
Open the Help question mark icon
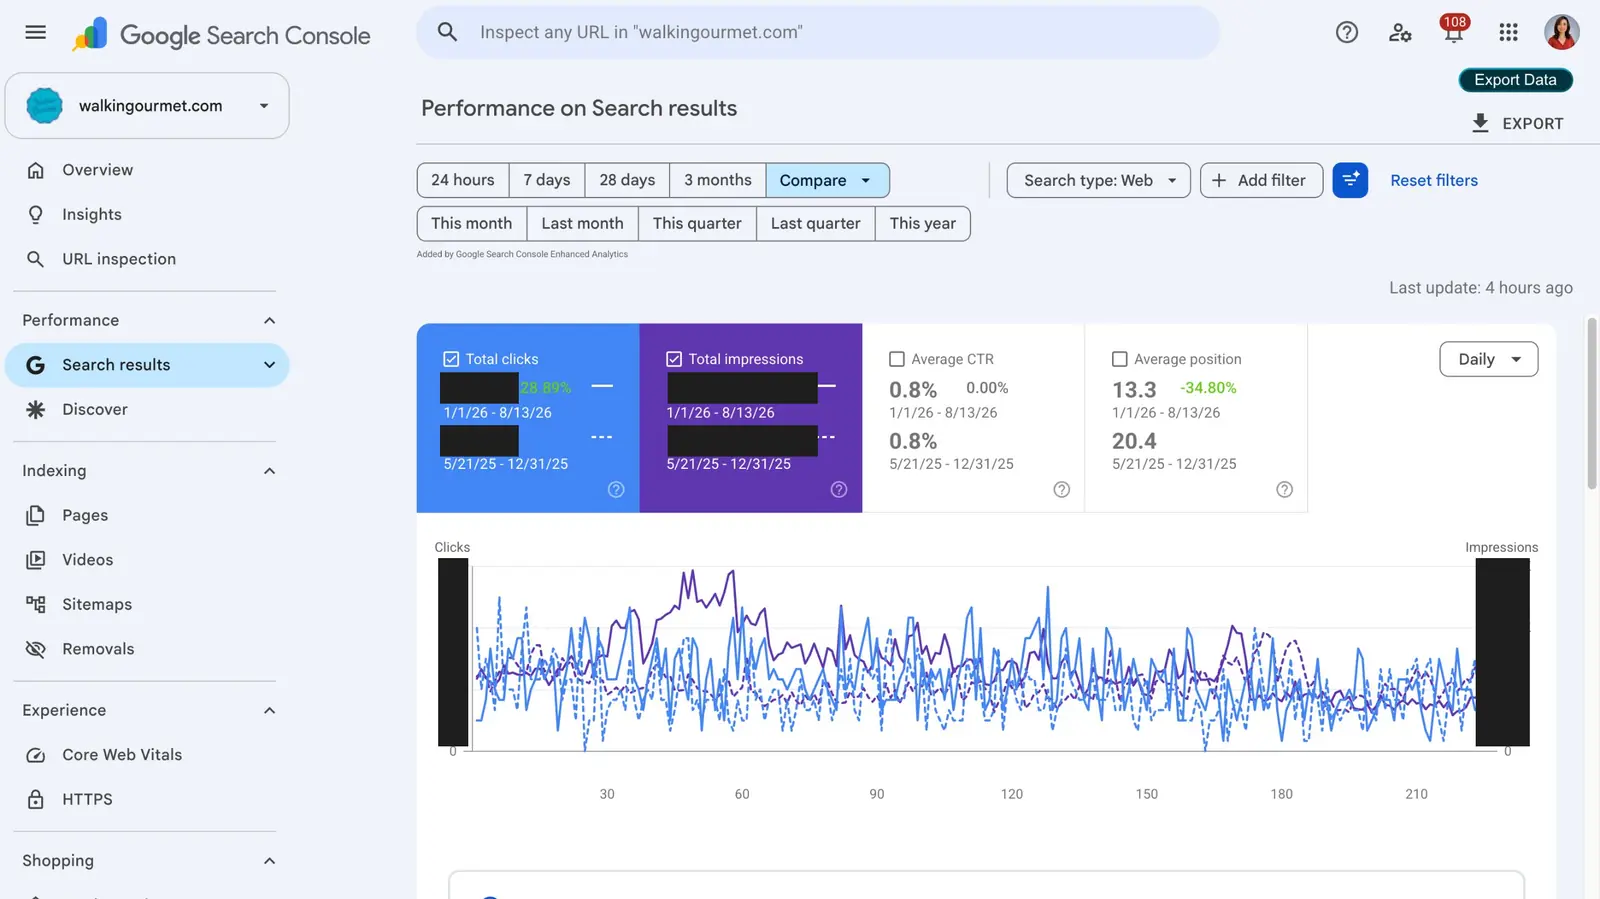[x=1346, y=32]
